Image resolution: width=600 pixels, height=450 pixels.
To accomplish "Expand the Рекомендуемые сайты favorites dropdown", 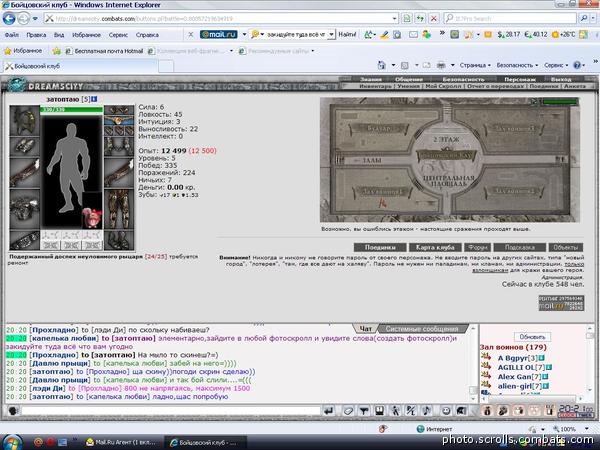I will [313, 51].
